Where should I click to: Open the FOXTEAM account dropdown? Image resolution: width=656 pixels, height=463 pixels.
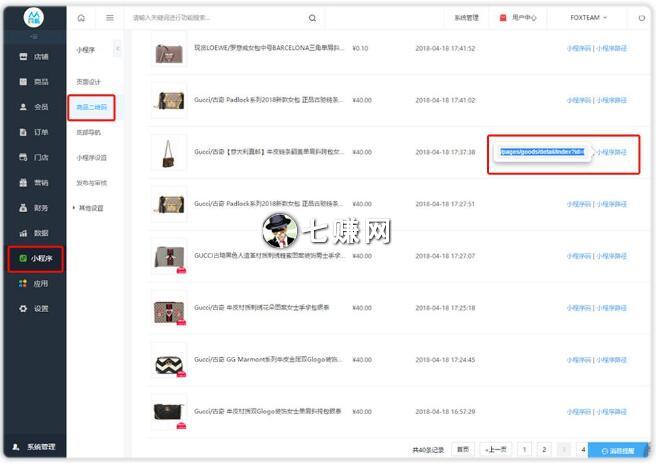tap(590, 18)
